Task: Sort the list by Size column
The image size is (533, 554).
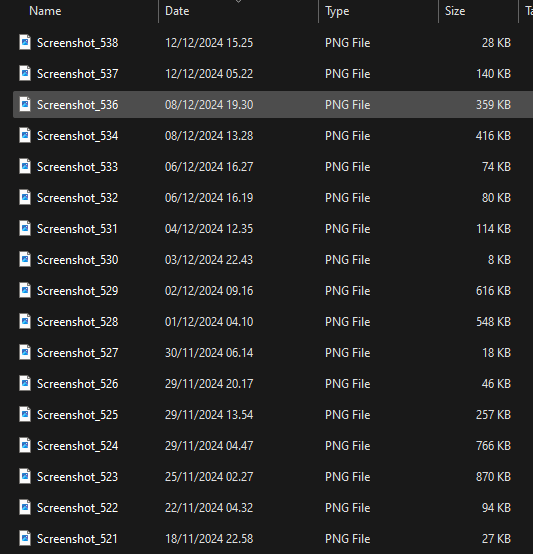Action: (x=455, y=11)
